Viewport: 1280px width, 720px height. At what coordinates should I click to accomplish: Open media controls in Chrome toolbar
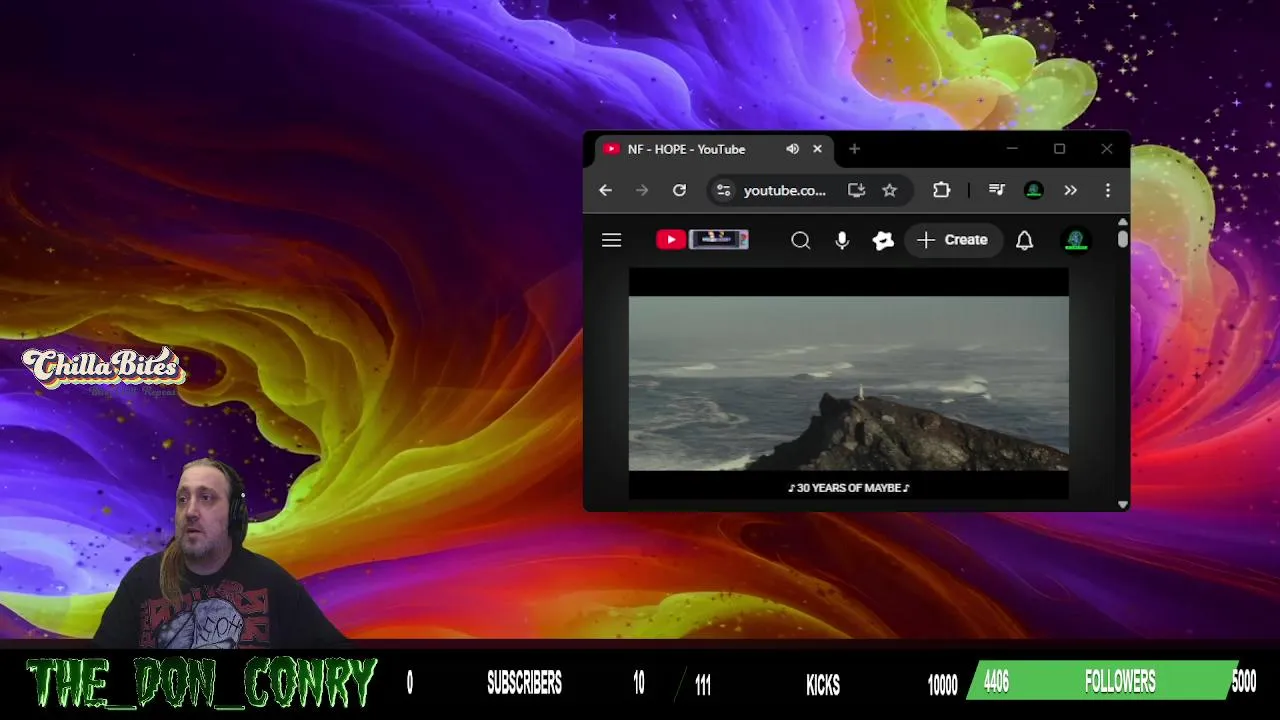(x=996, y=190)
